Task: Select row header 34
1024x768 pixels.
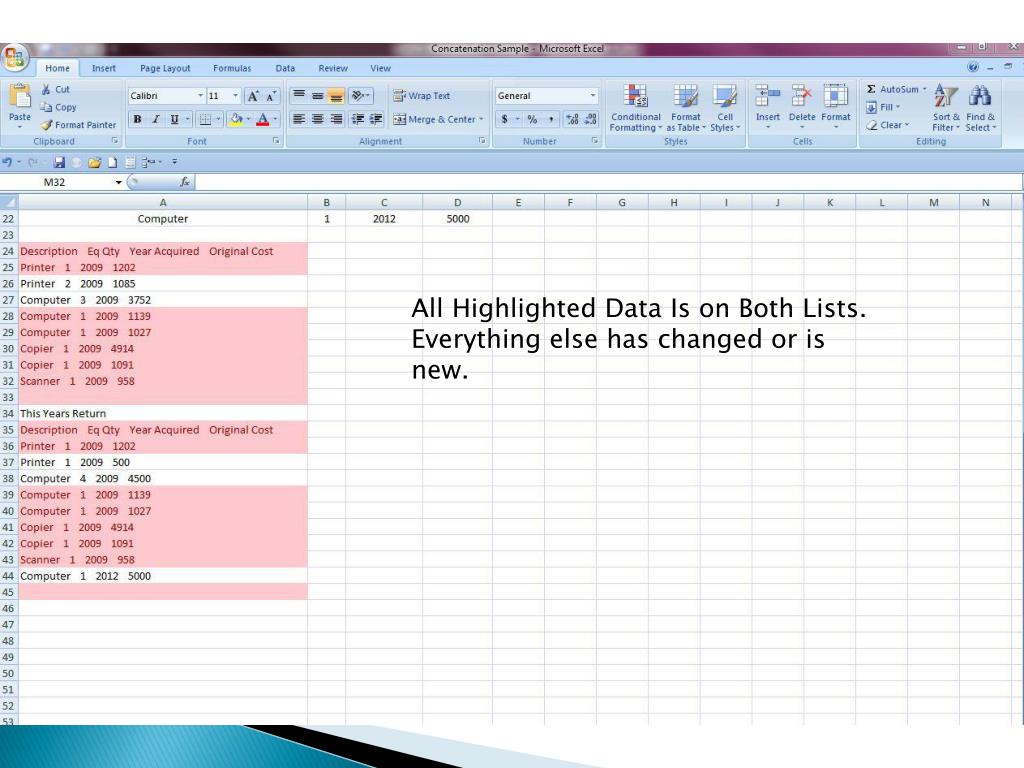Action: pos(8,413)
